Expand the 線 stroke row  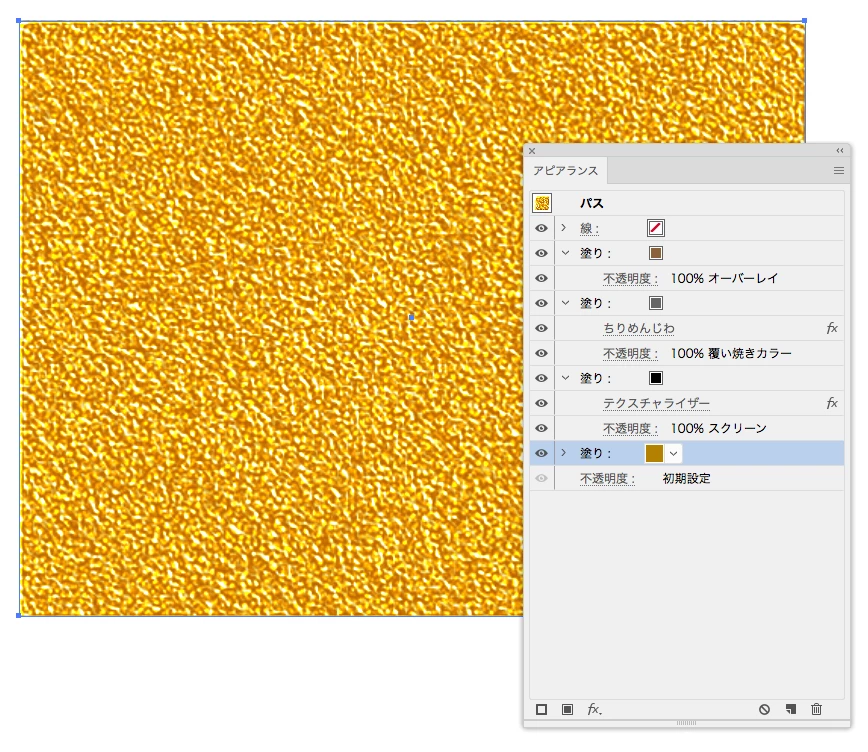coord(564,228)
